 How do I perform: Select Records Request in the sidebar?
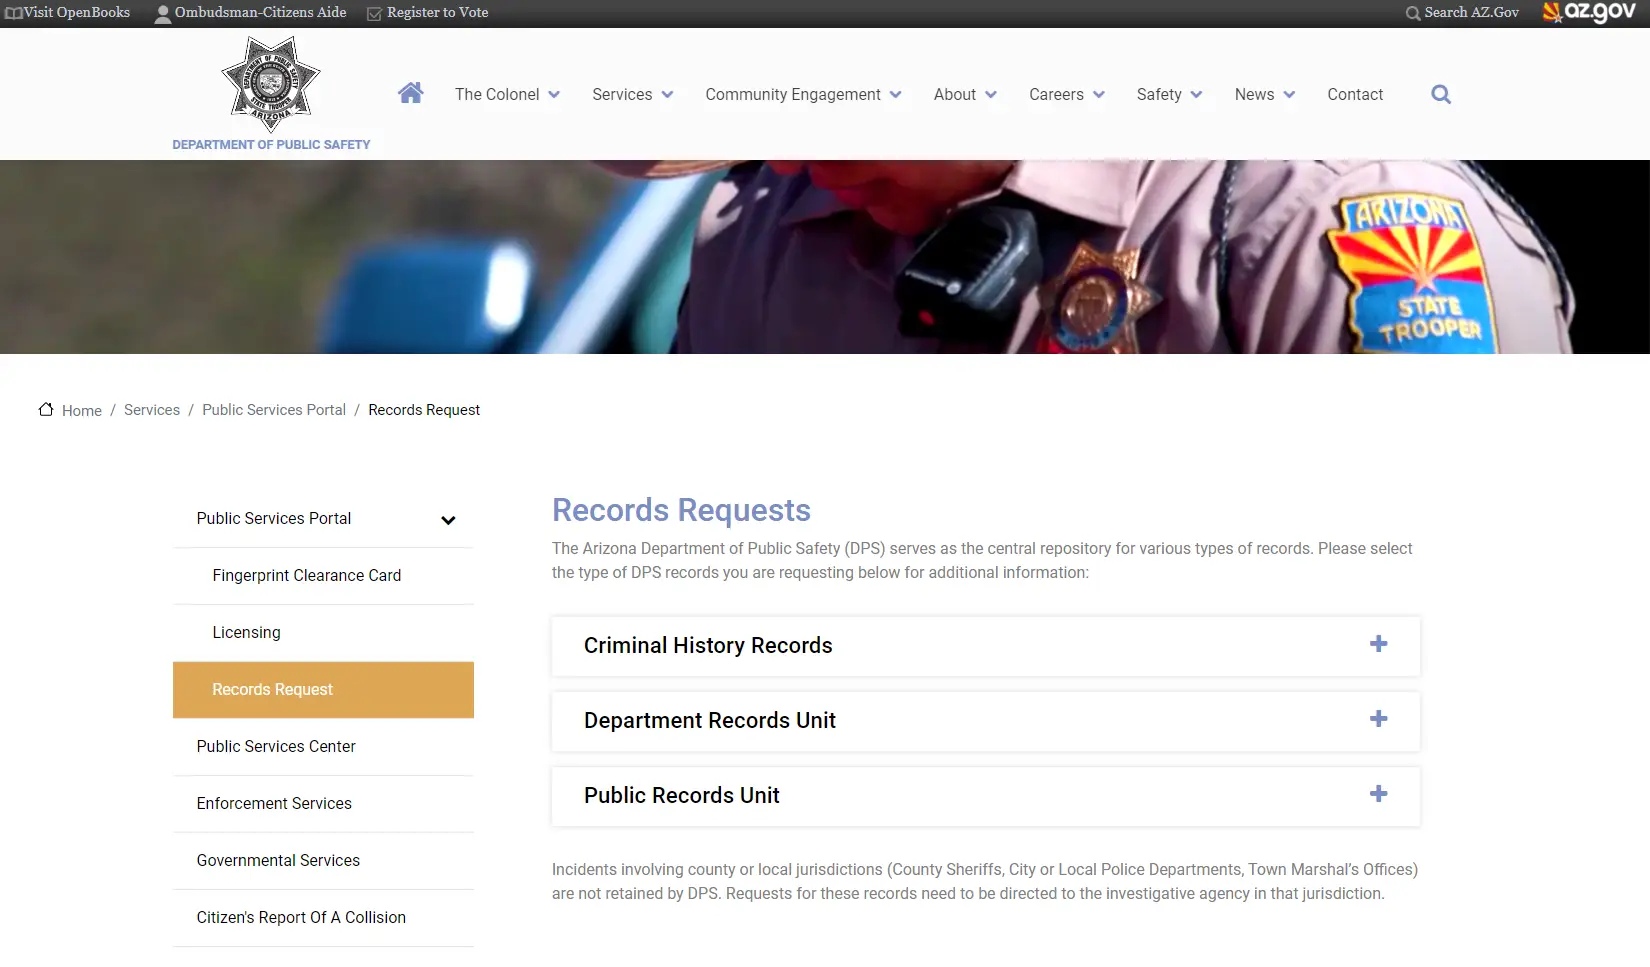(272, 689)
